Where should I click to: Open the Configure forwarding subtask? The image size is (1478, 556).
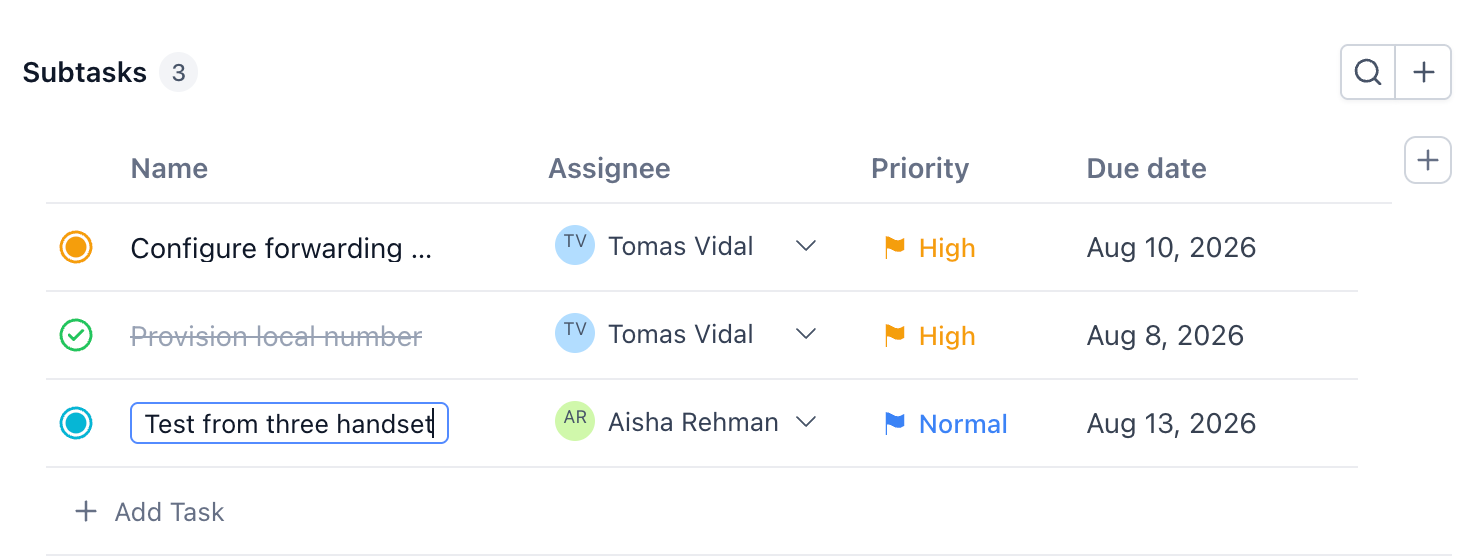[281, 248]
